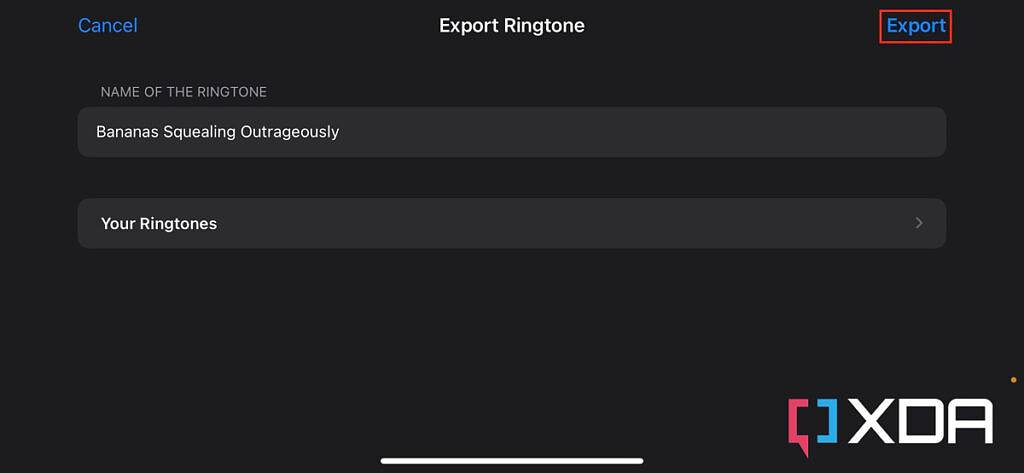
Task: Click the NAME OF THE RINGTONE label
Action: coord(184,92)
